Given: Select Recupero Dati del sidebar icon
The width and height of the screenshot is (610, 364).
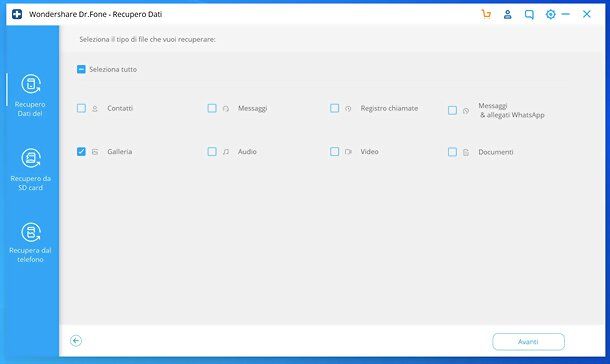Looking at the screenshot, I should [31, 84].
